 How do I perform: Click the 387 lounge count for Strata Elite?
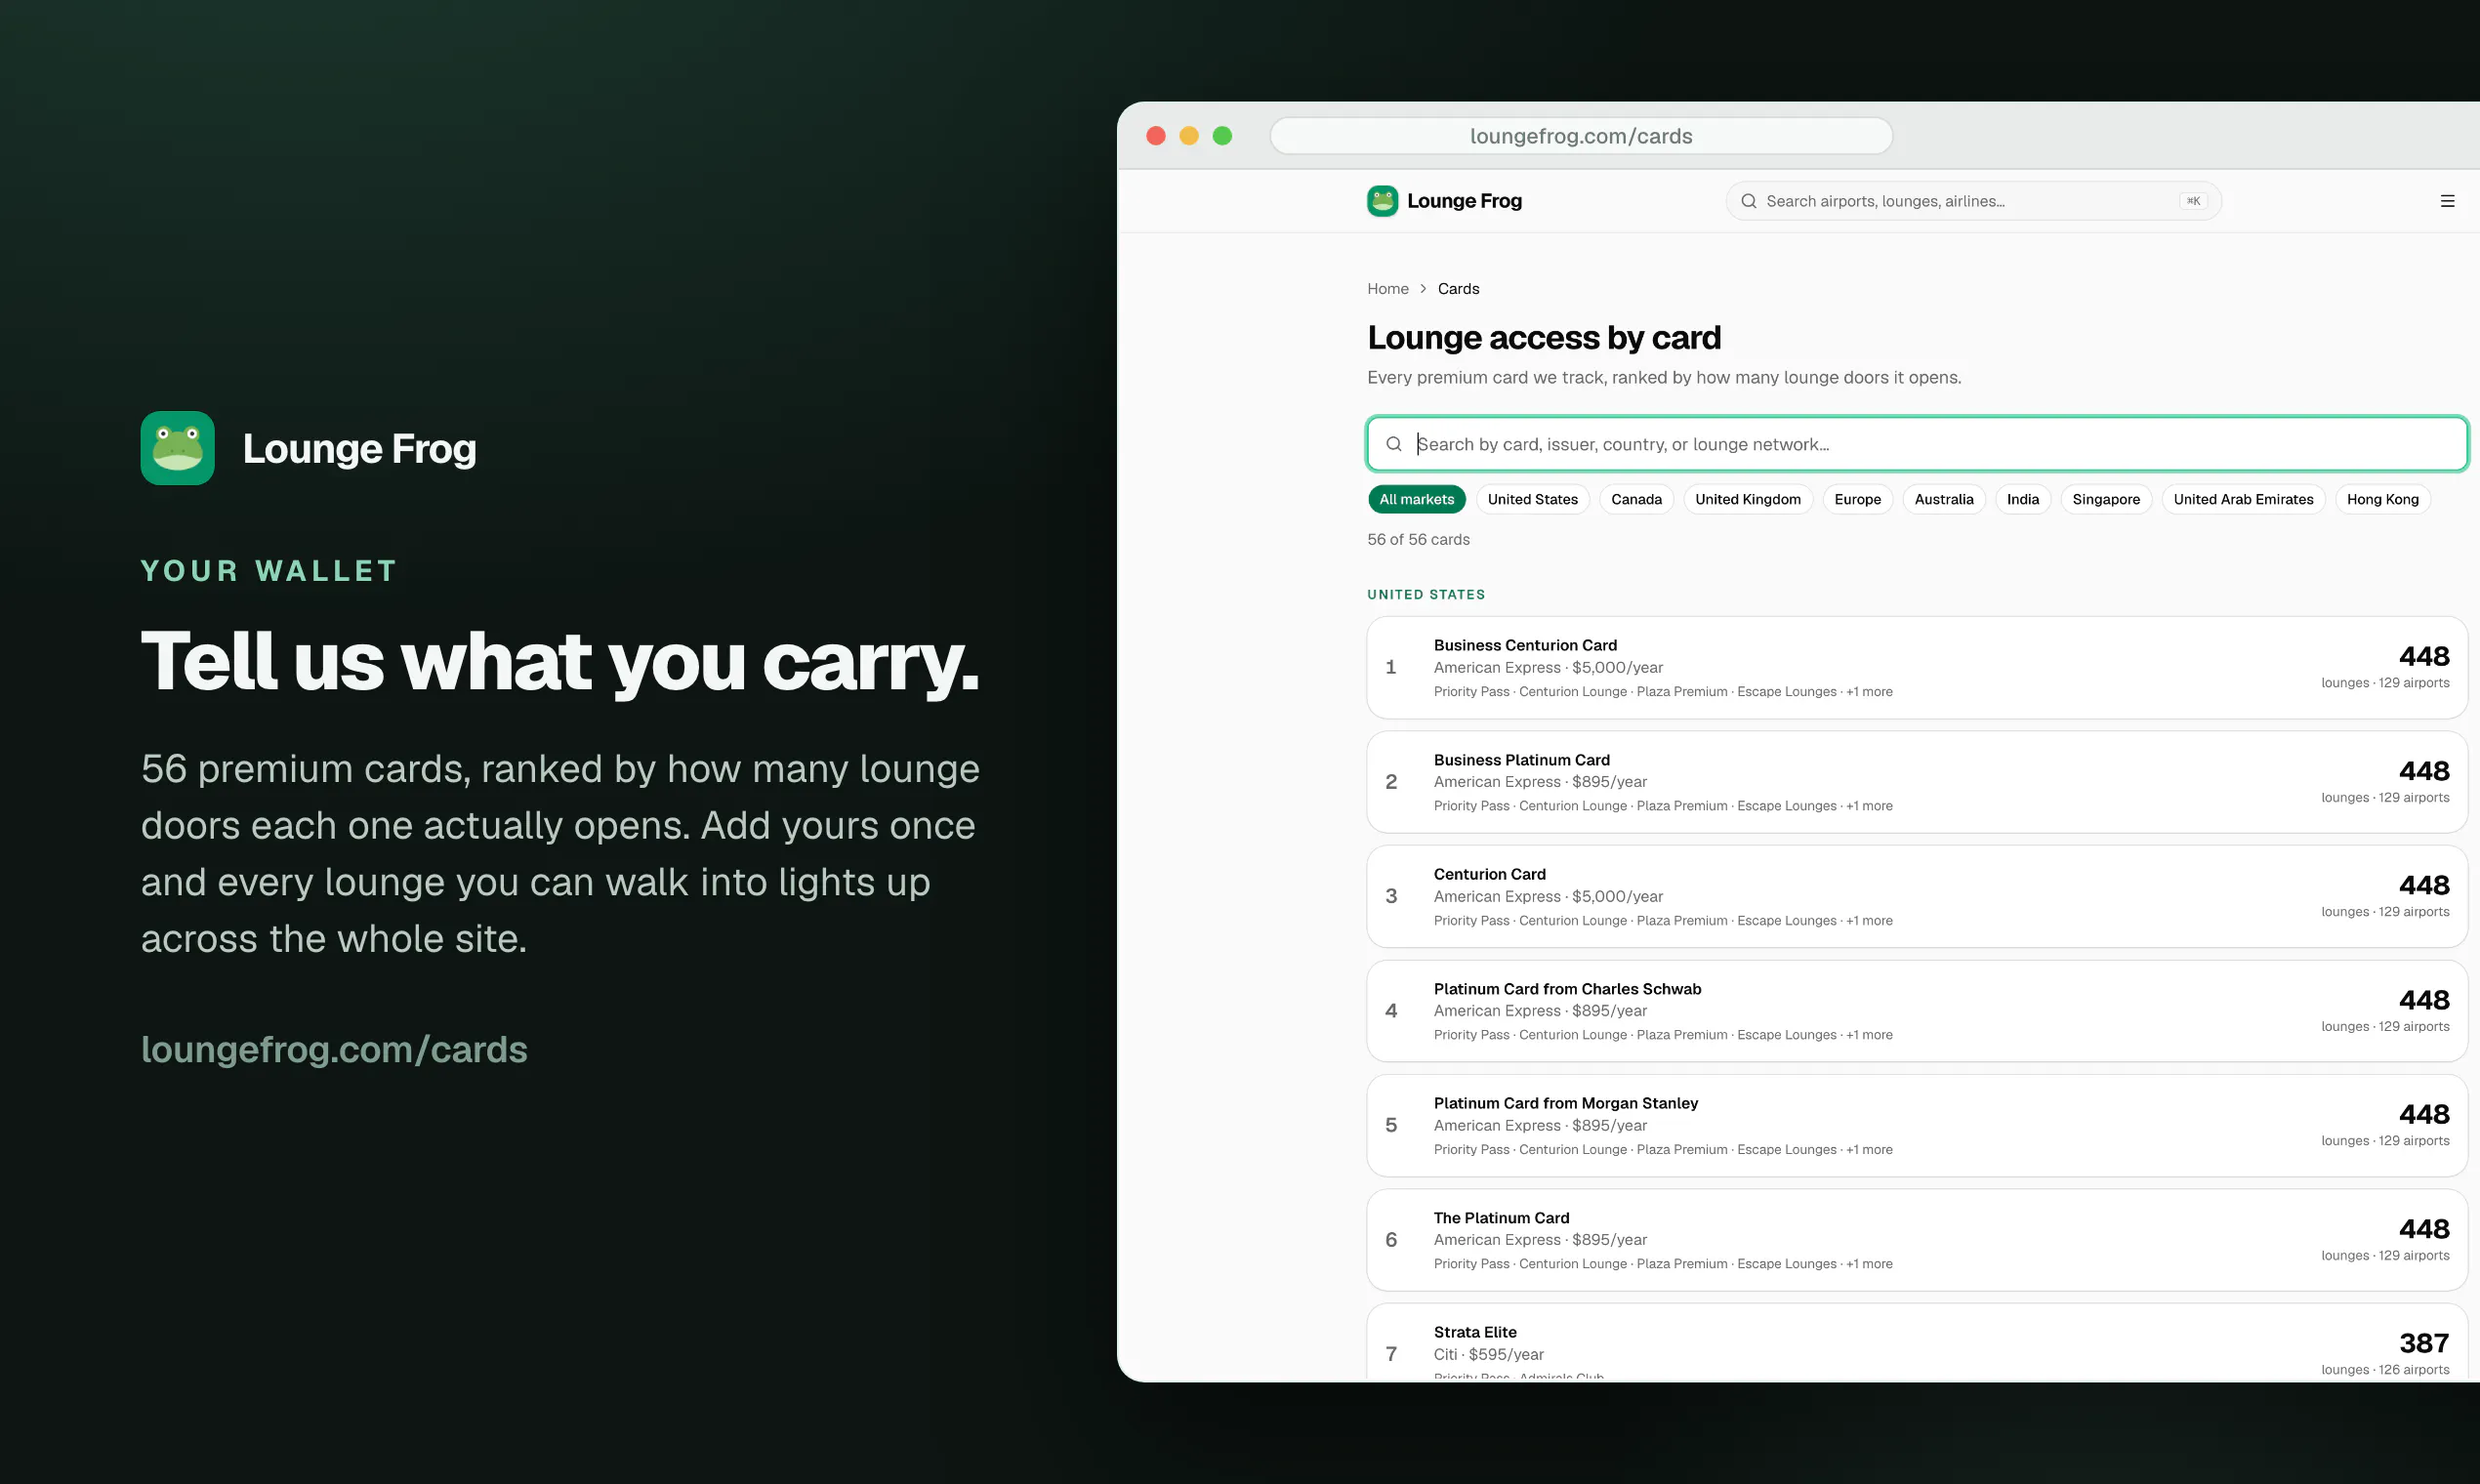pyautogui.click(x=2424, y=1343)
